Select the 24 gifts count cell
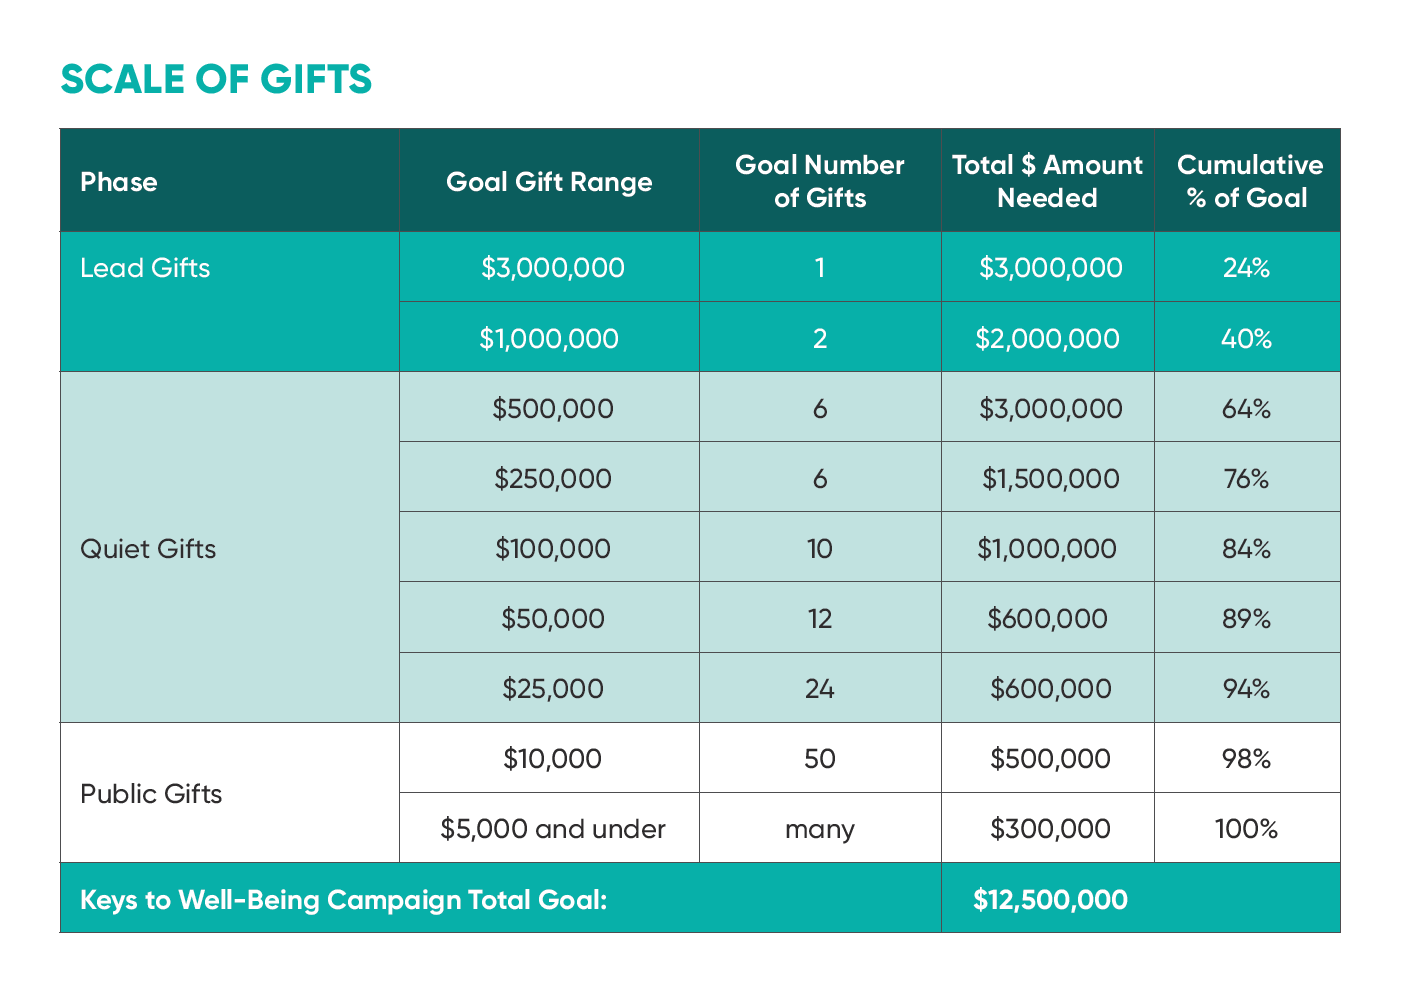This screenshot has width=1402, height=993. 820,689
